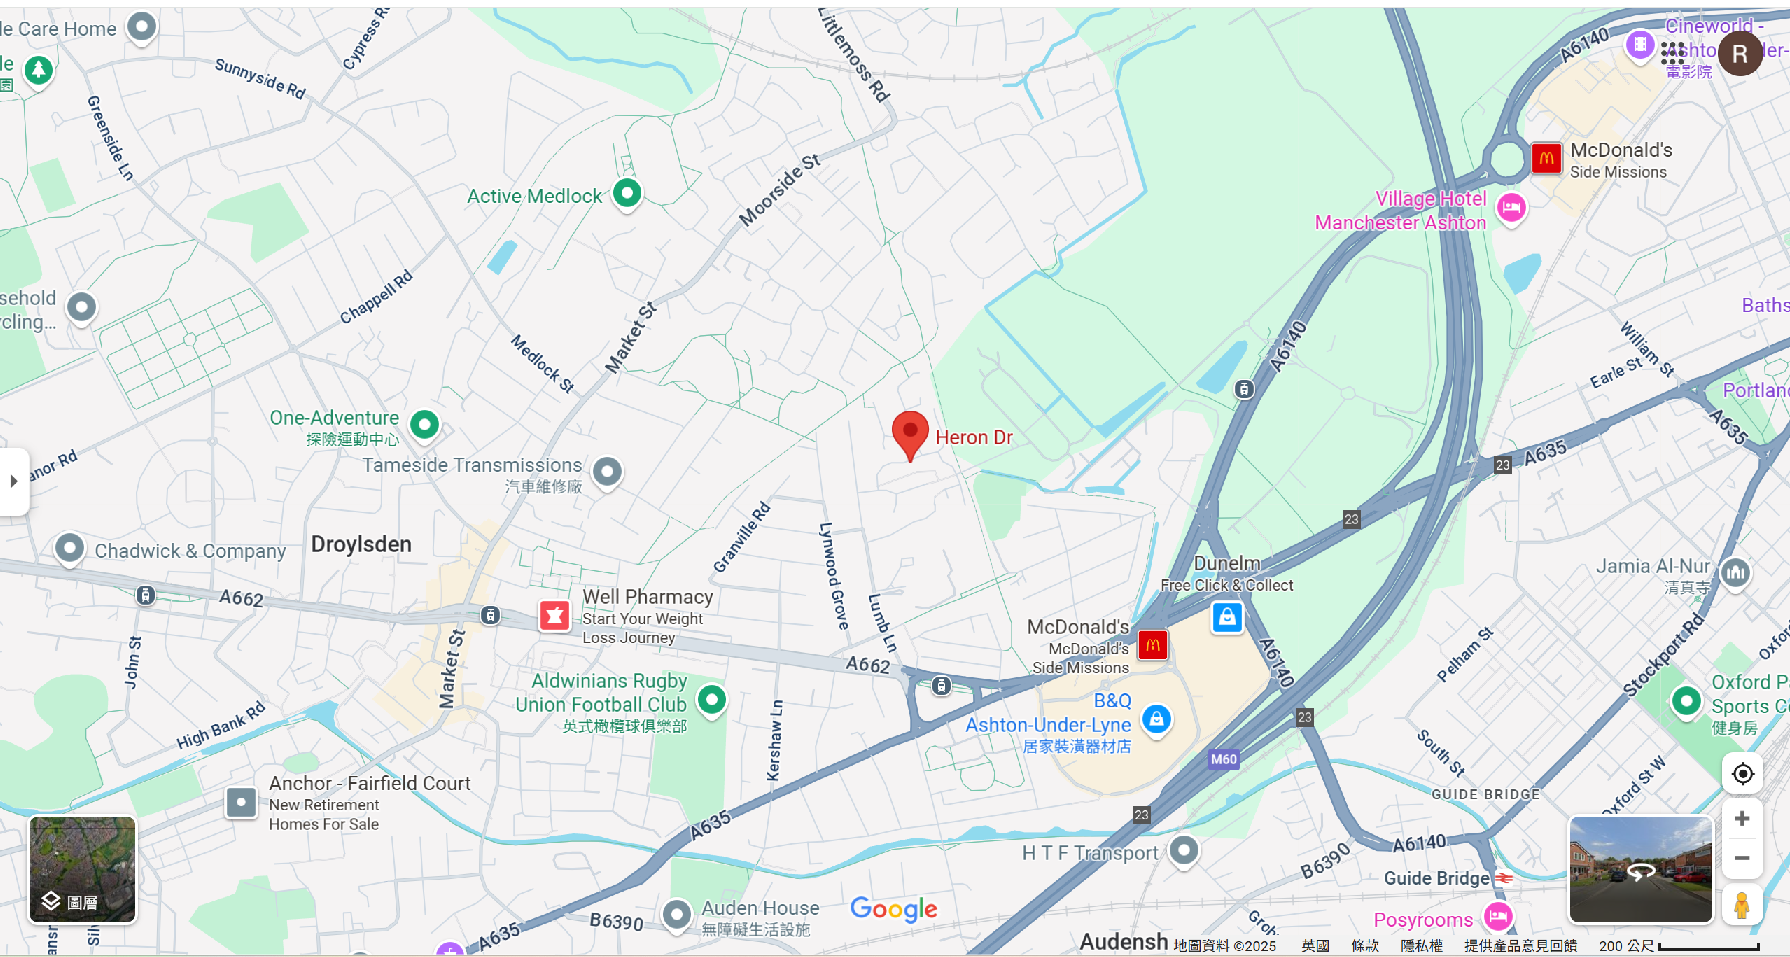Click the McDonald's icon near Dunelm
The image size is (1790, 957).
pos(1153,645)
